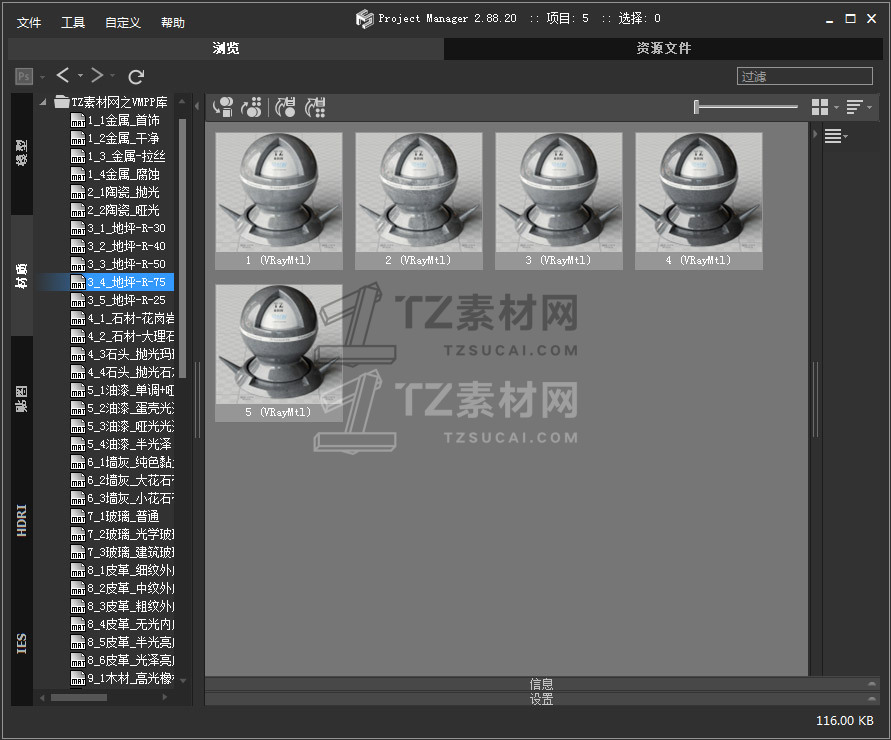The width and height of the screenshot is (891, 740).
Task: Click the save multiple materials to library icon
Action: tap(316, 107)
